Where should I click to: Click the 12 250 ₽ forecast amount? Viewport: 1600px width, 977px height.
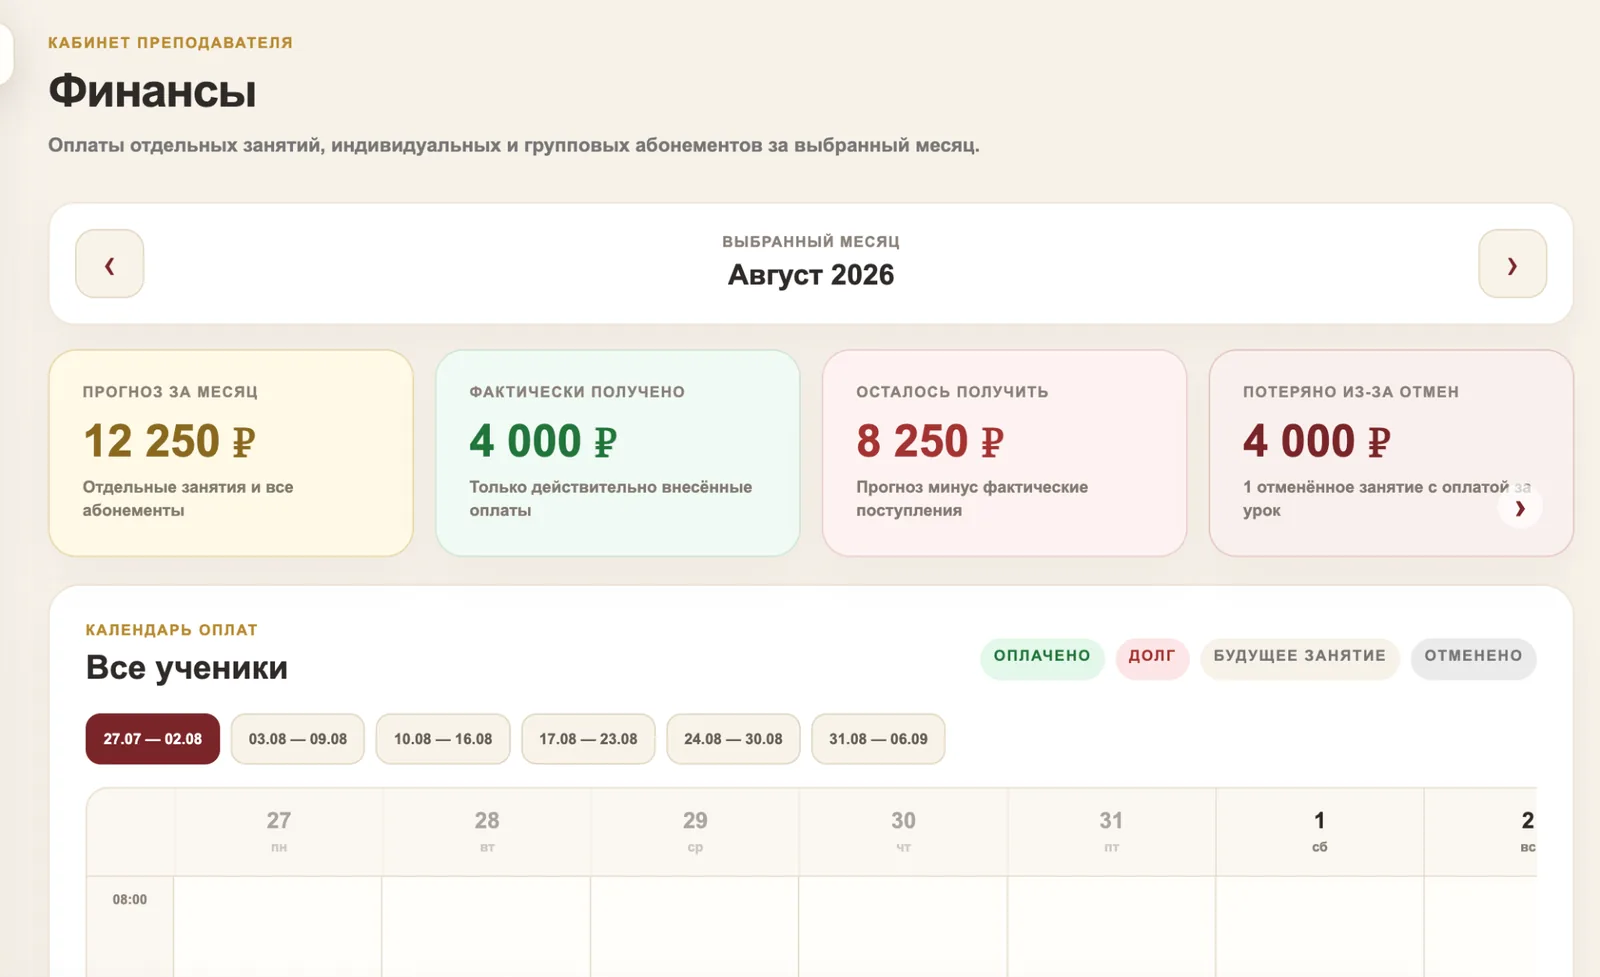(169, 441)
